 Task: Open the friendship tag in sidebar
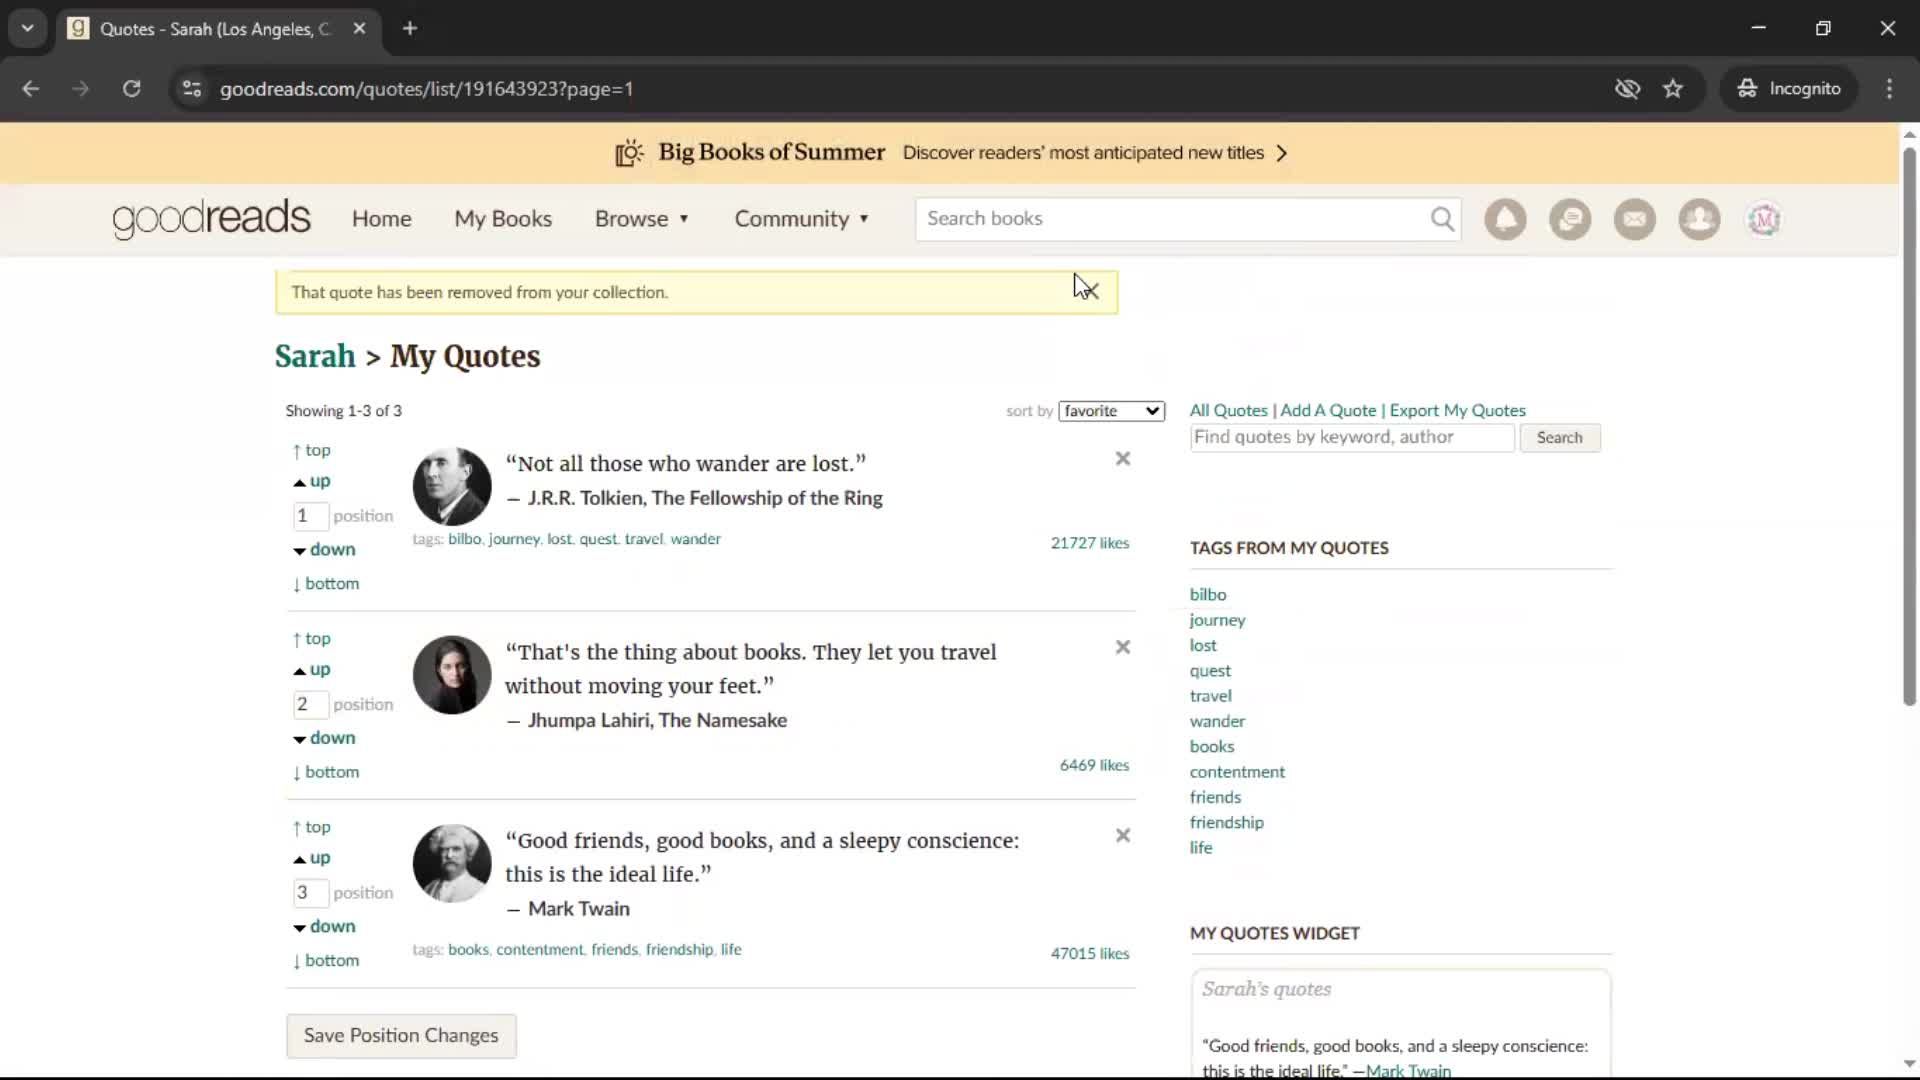[1226, 823]
